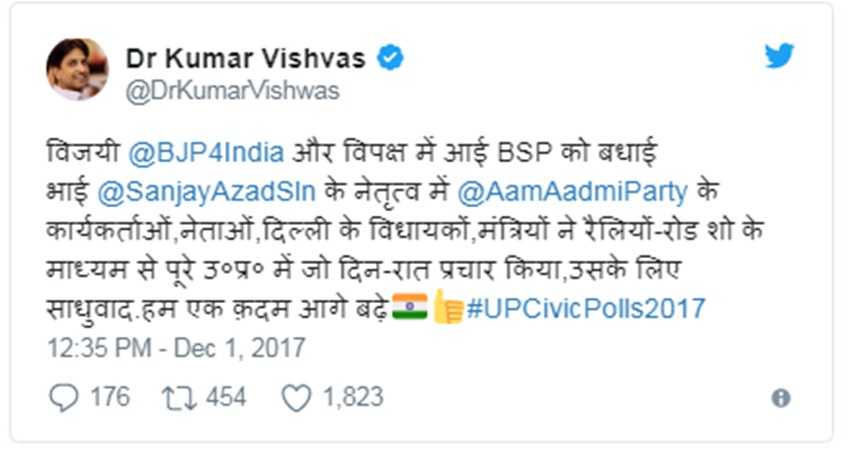Click the 12:35 PM - Dec 1, 2017 timestamp
This screenshot has height=461, width=850.
coord(176,348)
